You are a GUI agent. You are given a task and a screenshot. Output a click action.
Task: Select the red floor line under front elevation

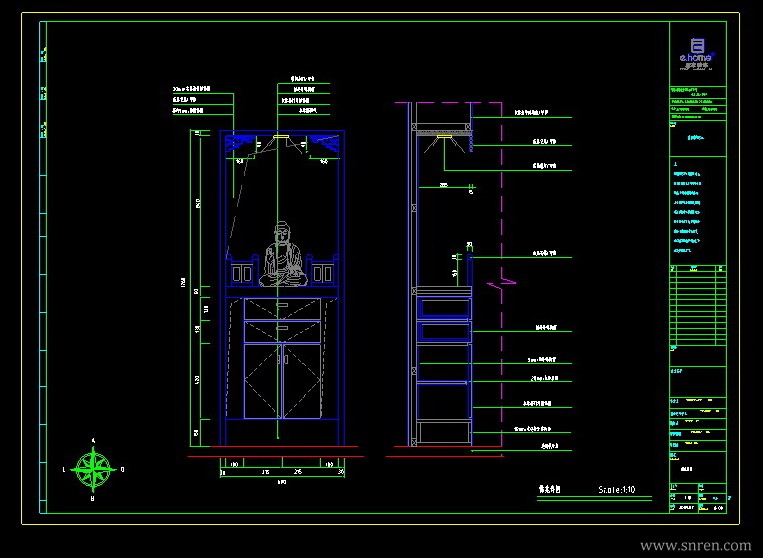276,456
